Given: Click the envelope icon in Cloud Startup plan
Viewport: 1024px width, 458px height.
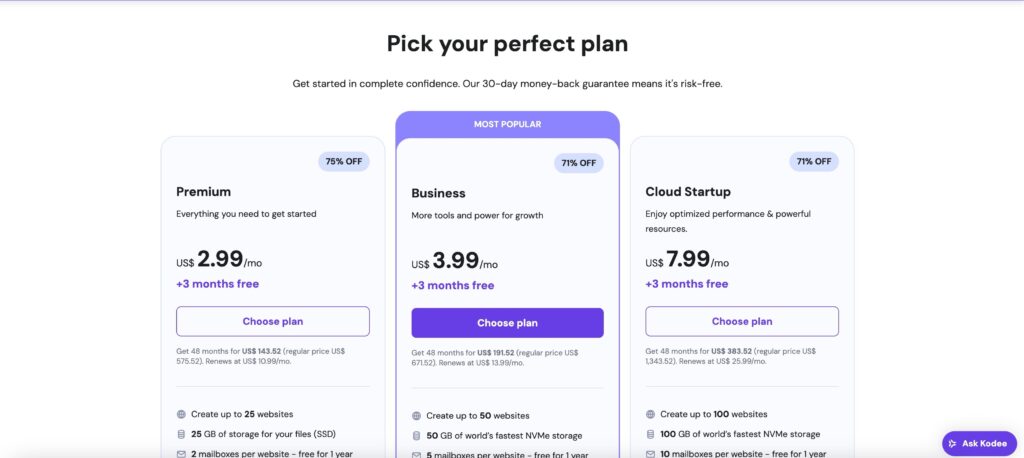Looking at the screenshot, I should coord(650,453).
